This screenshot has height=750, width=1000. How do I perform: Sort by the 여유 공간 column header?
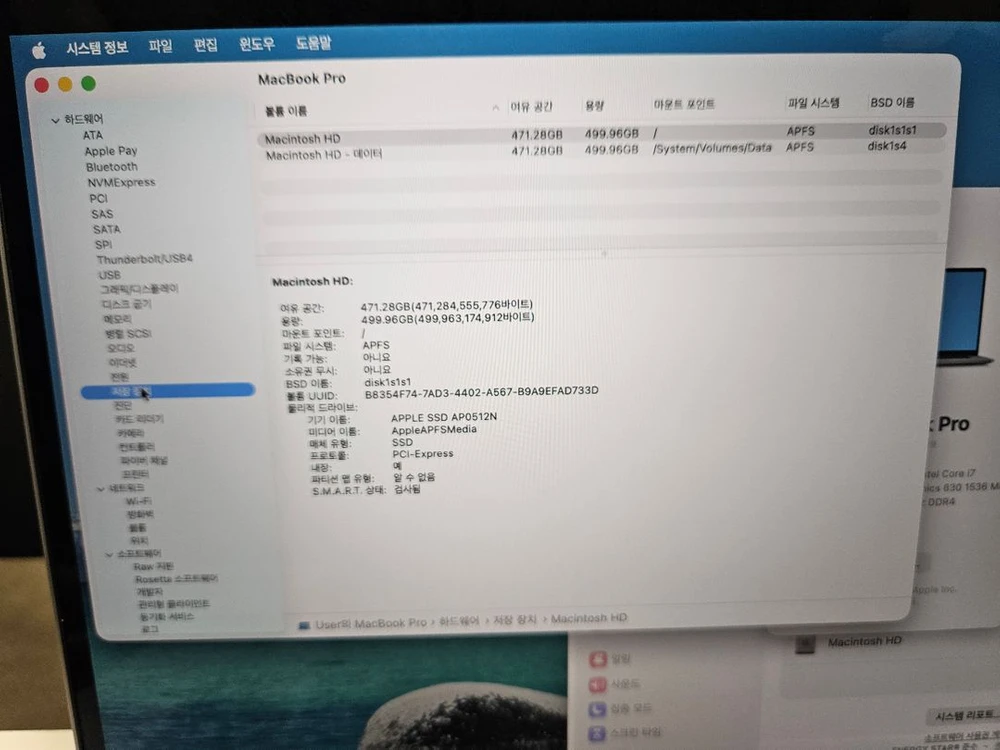531,107
